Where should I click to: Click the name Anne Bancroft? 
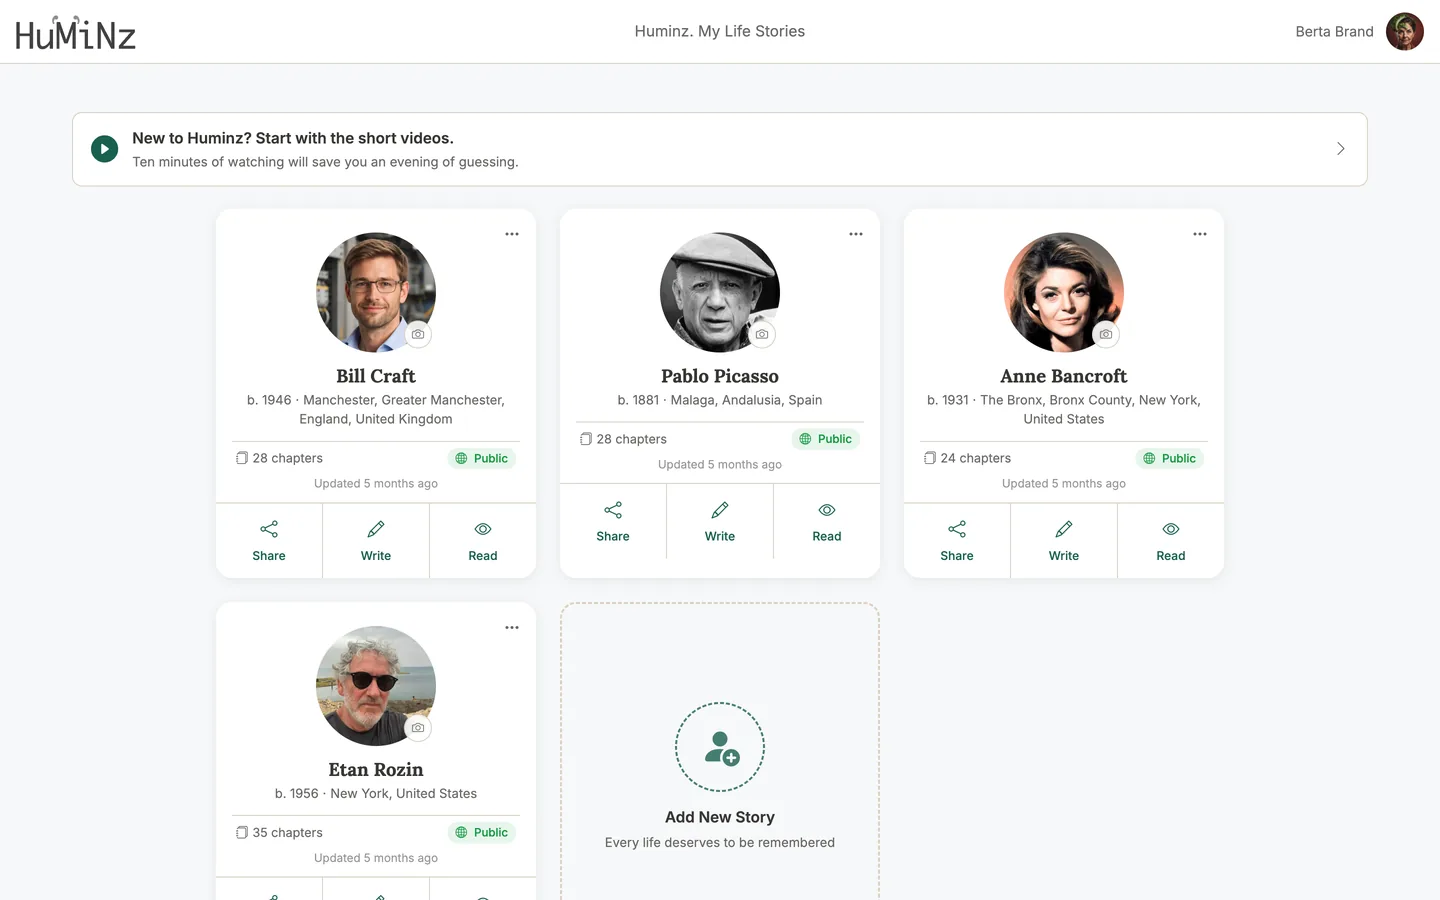[x=1064, y=376]
